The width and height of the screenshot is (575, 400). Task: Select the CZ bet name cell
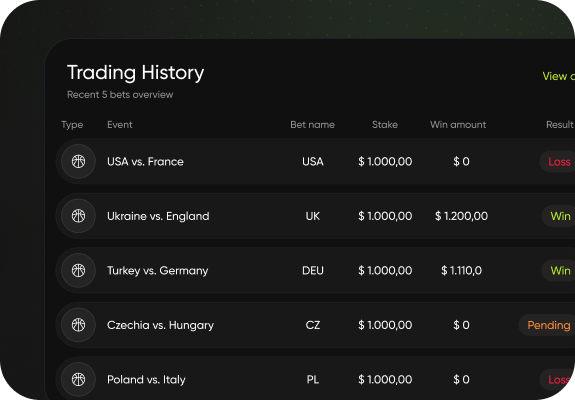[313, 325]
